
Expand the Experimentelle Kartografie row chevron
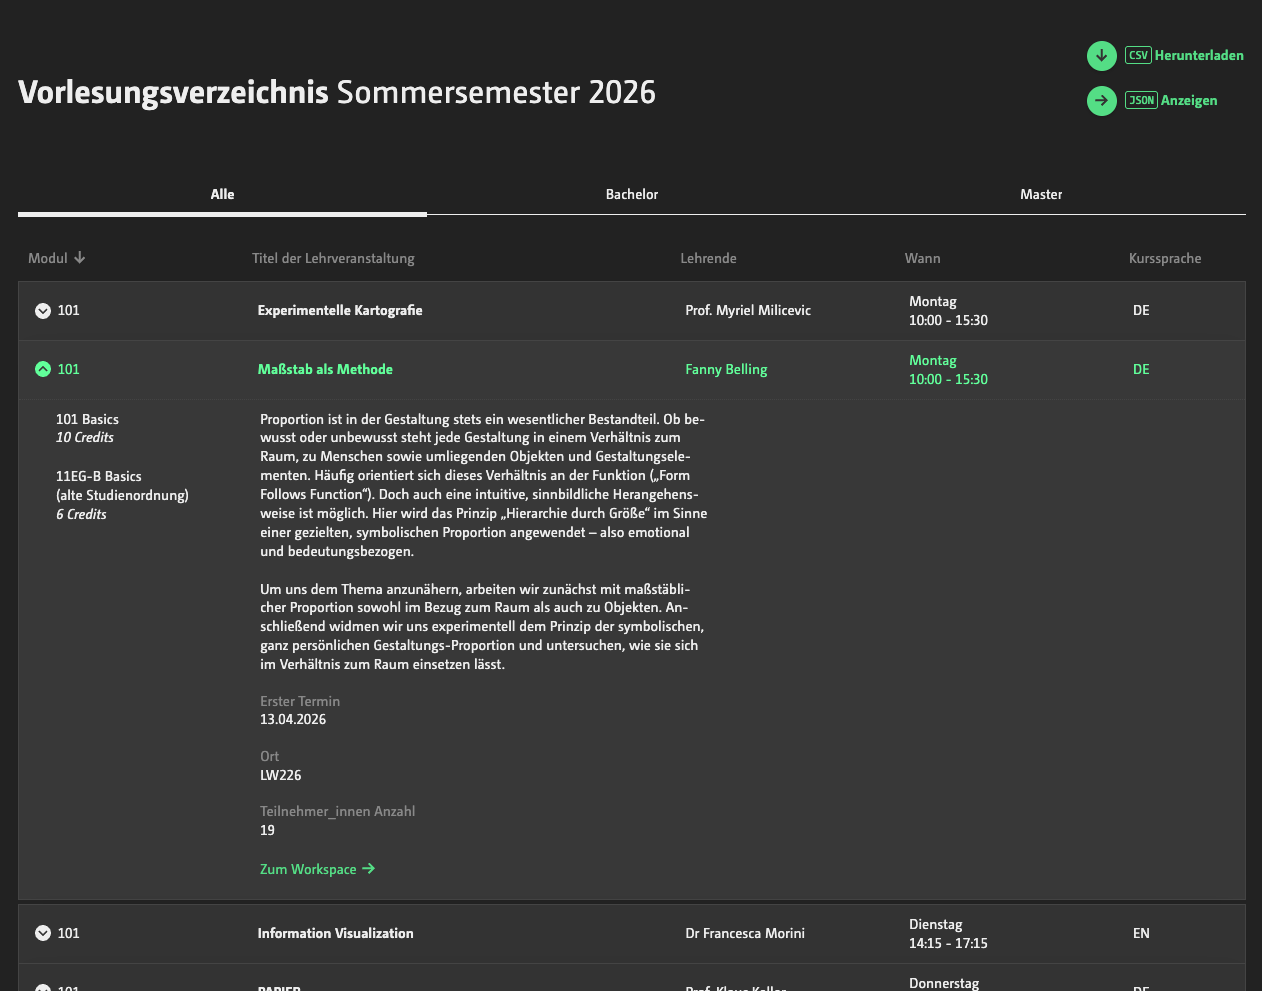43,311
